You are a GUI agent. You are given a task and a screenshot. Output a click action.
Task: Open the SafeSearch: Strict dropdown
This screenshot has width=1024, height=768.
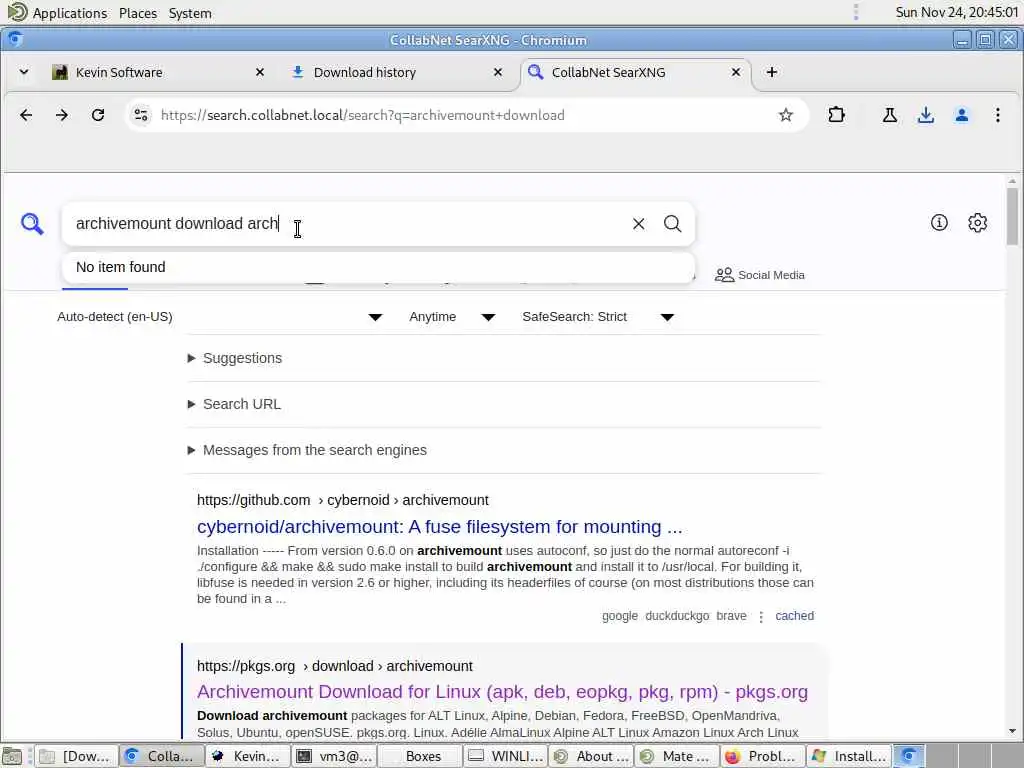coord(598,317)
